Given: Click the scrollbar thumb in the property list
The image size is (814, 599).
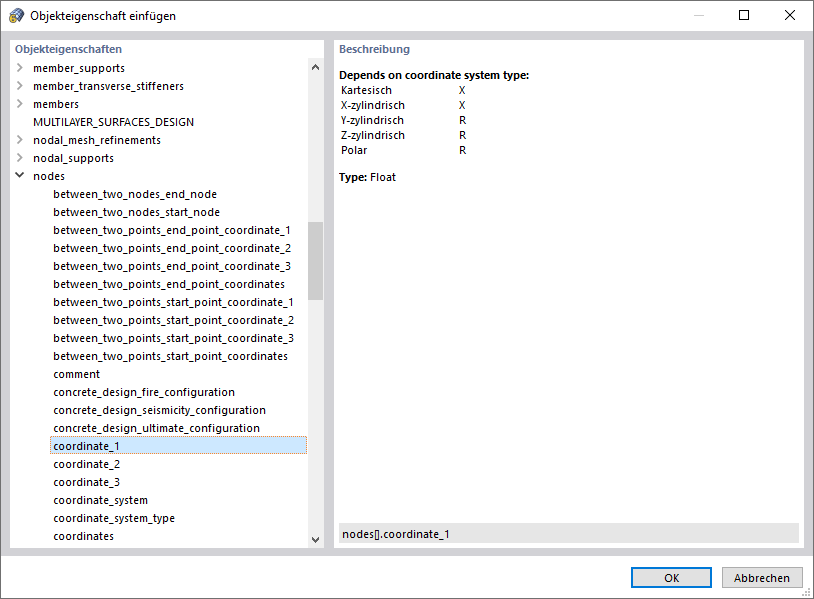Looking at the screenshot, I should point(316,260).
